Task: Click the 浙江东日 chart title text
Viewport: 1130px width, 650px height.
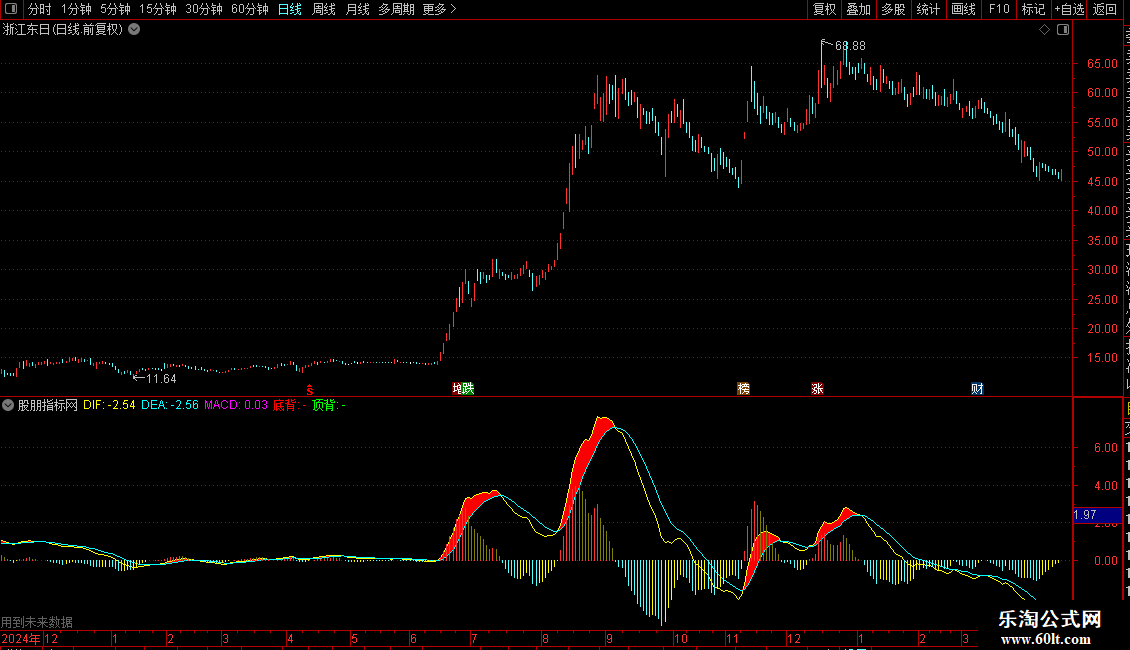Action: point(63,30)
